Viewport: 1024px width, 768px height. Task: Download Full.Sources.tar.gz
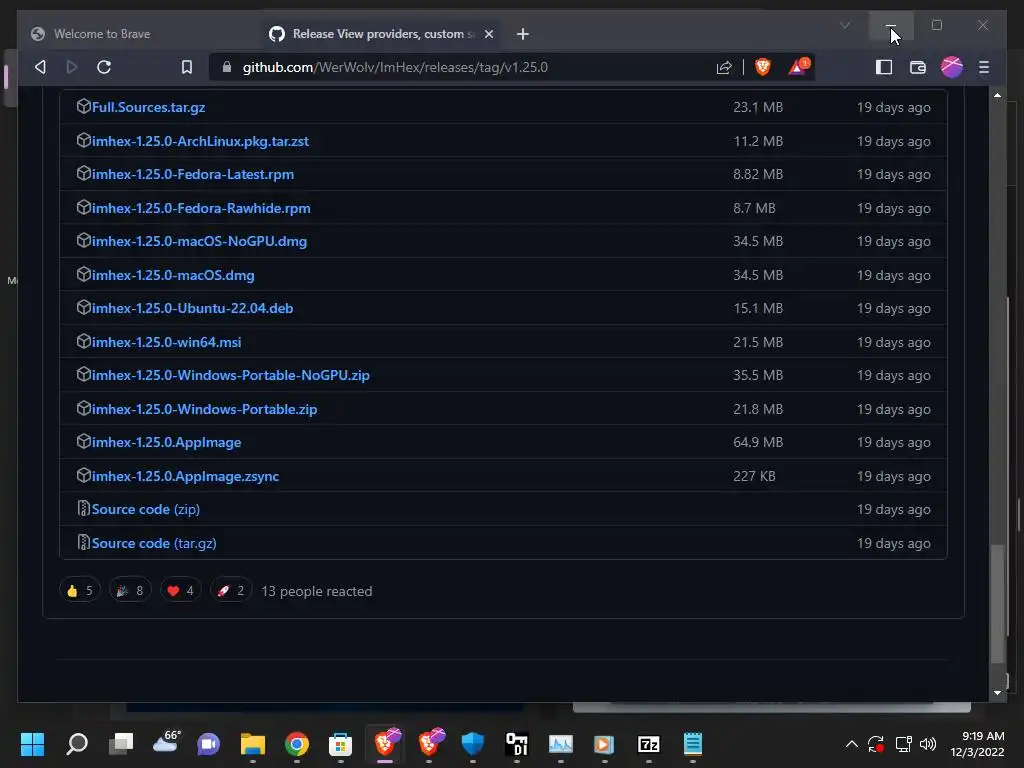148,107
